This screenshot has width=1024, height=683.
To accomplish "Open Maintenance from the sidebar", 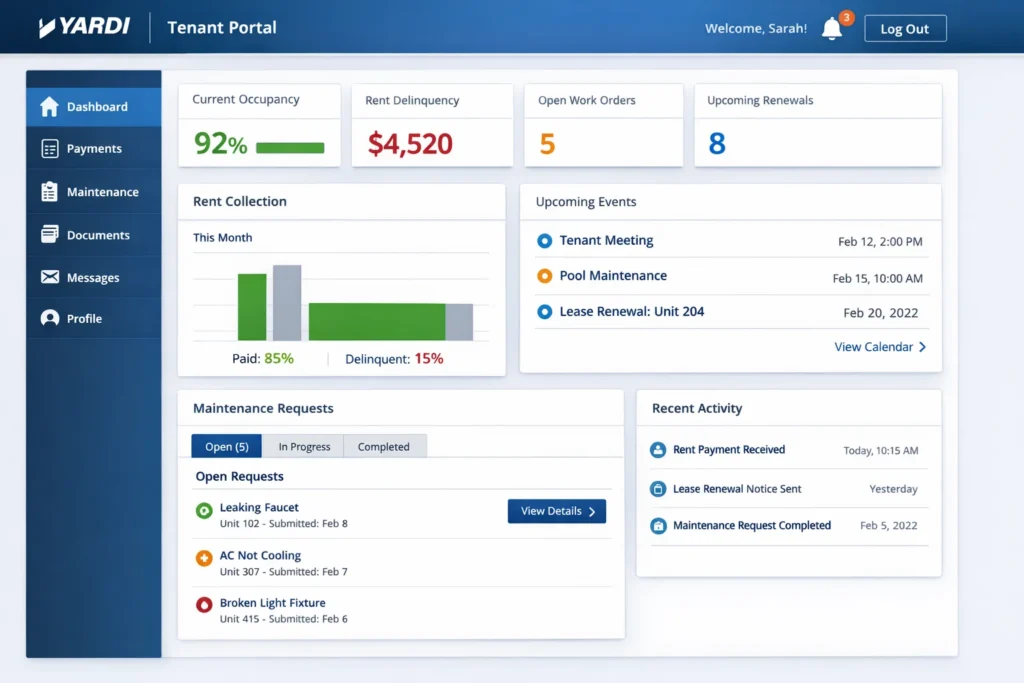I will point(48,191).
